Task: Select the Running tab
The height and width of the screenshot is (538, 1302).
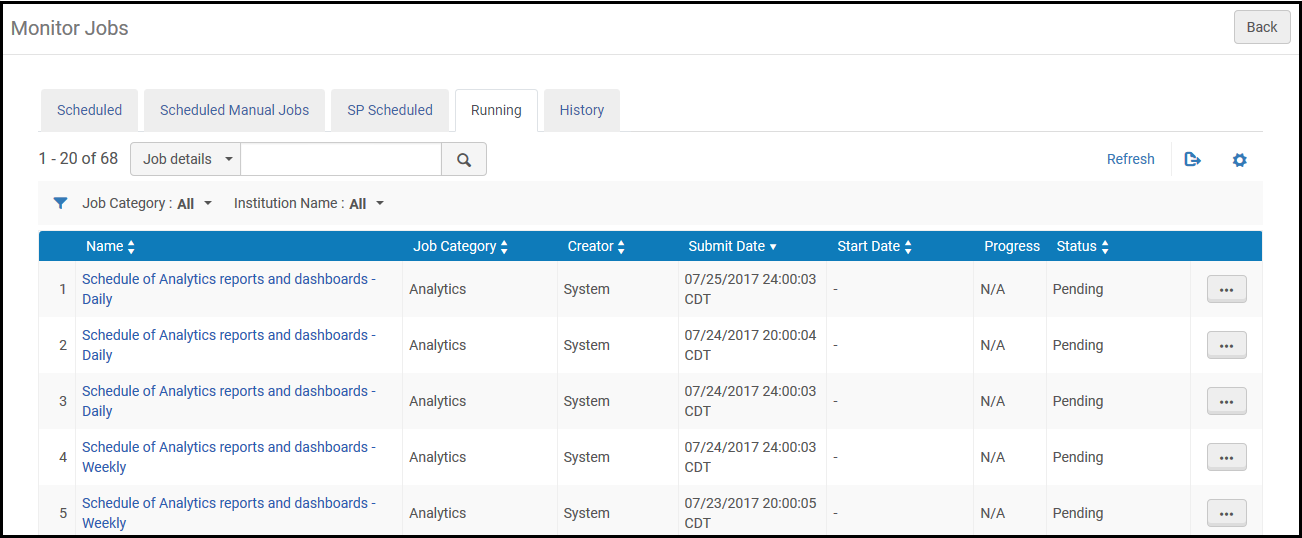Action: (x=496, y=110)
